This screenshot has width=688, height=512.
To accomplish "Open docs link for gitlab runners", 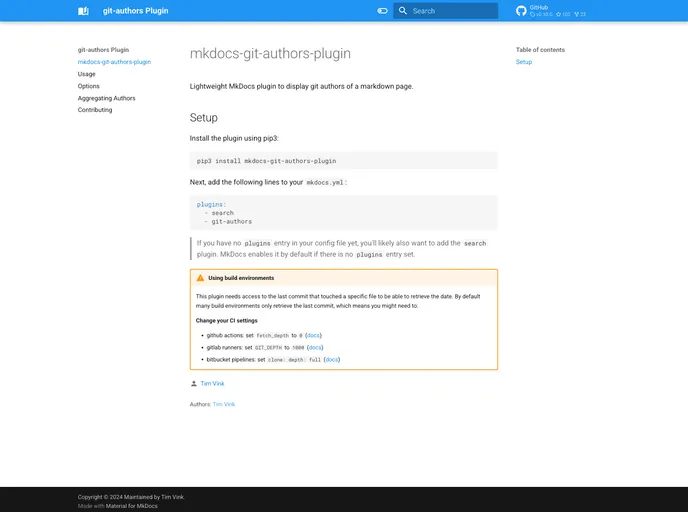I will 315,347.
